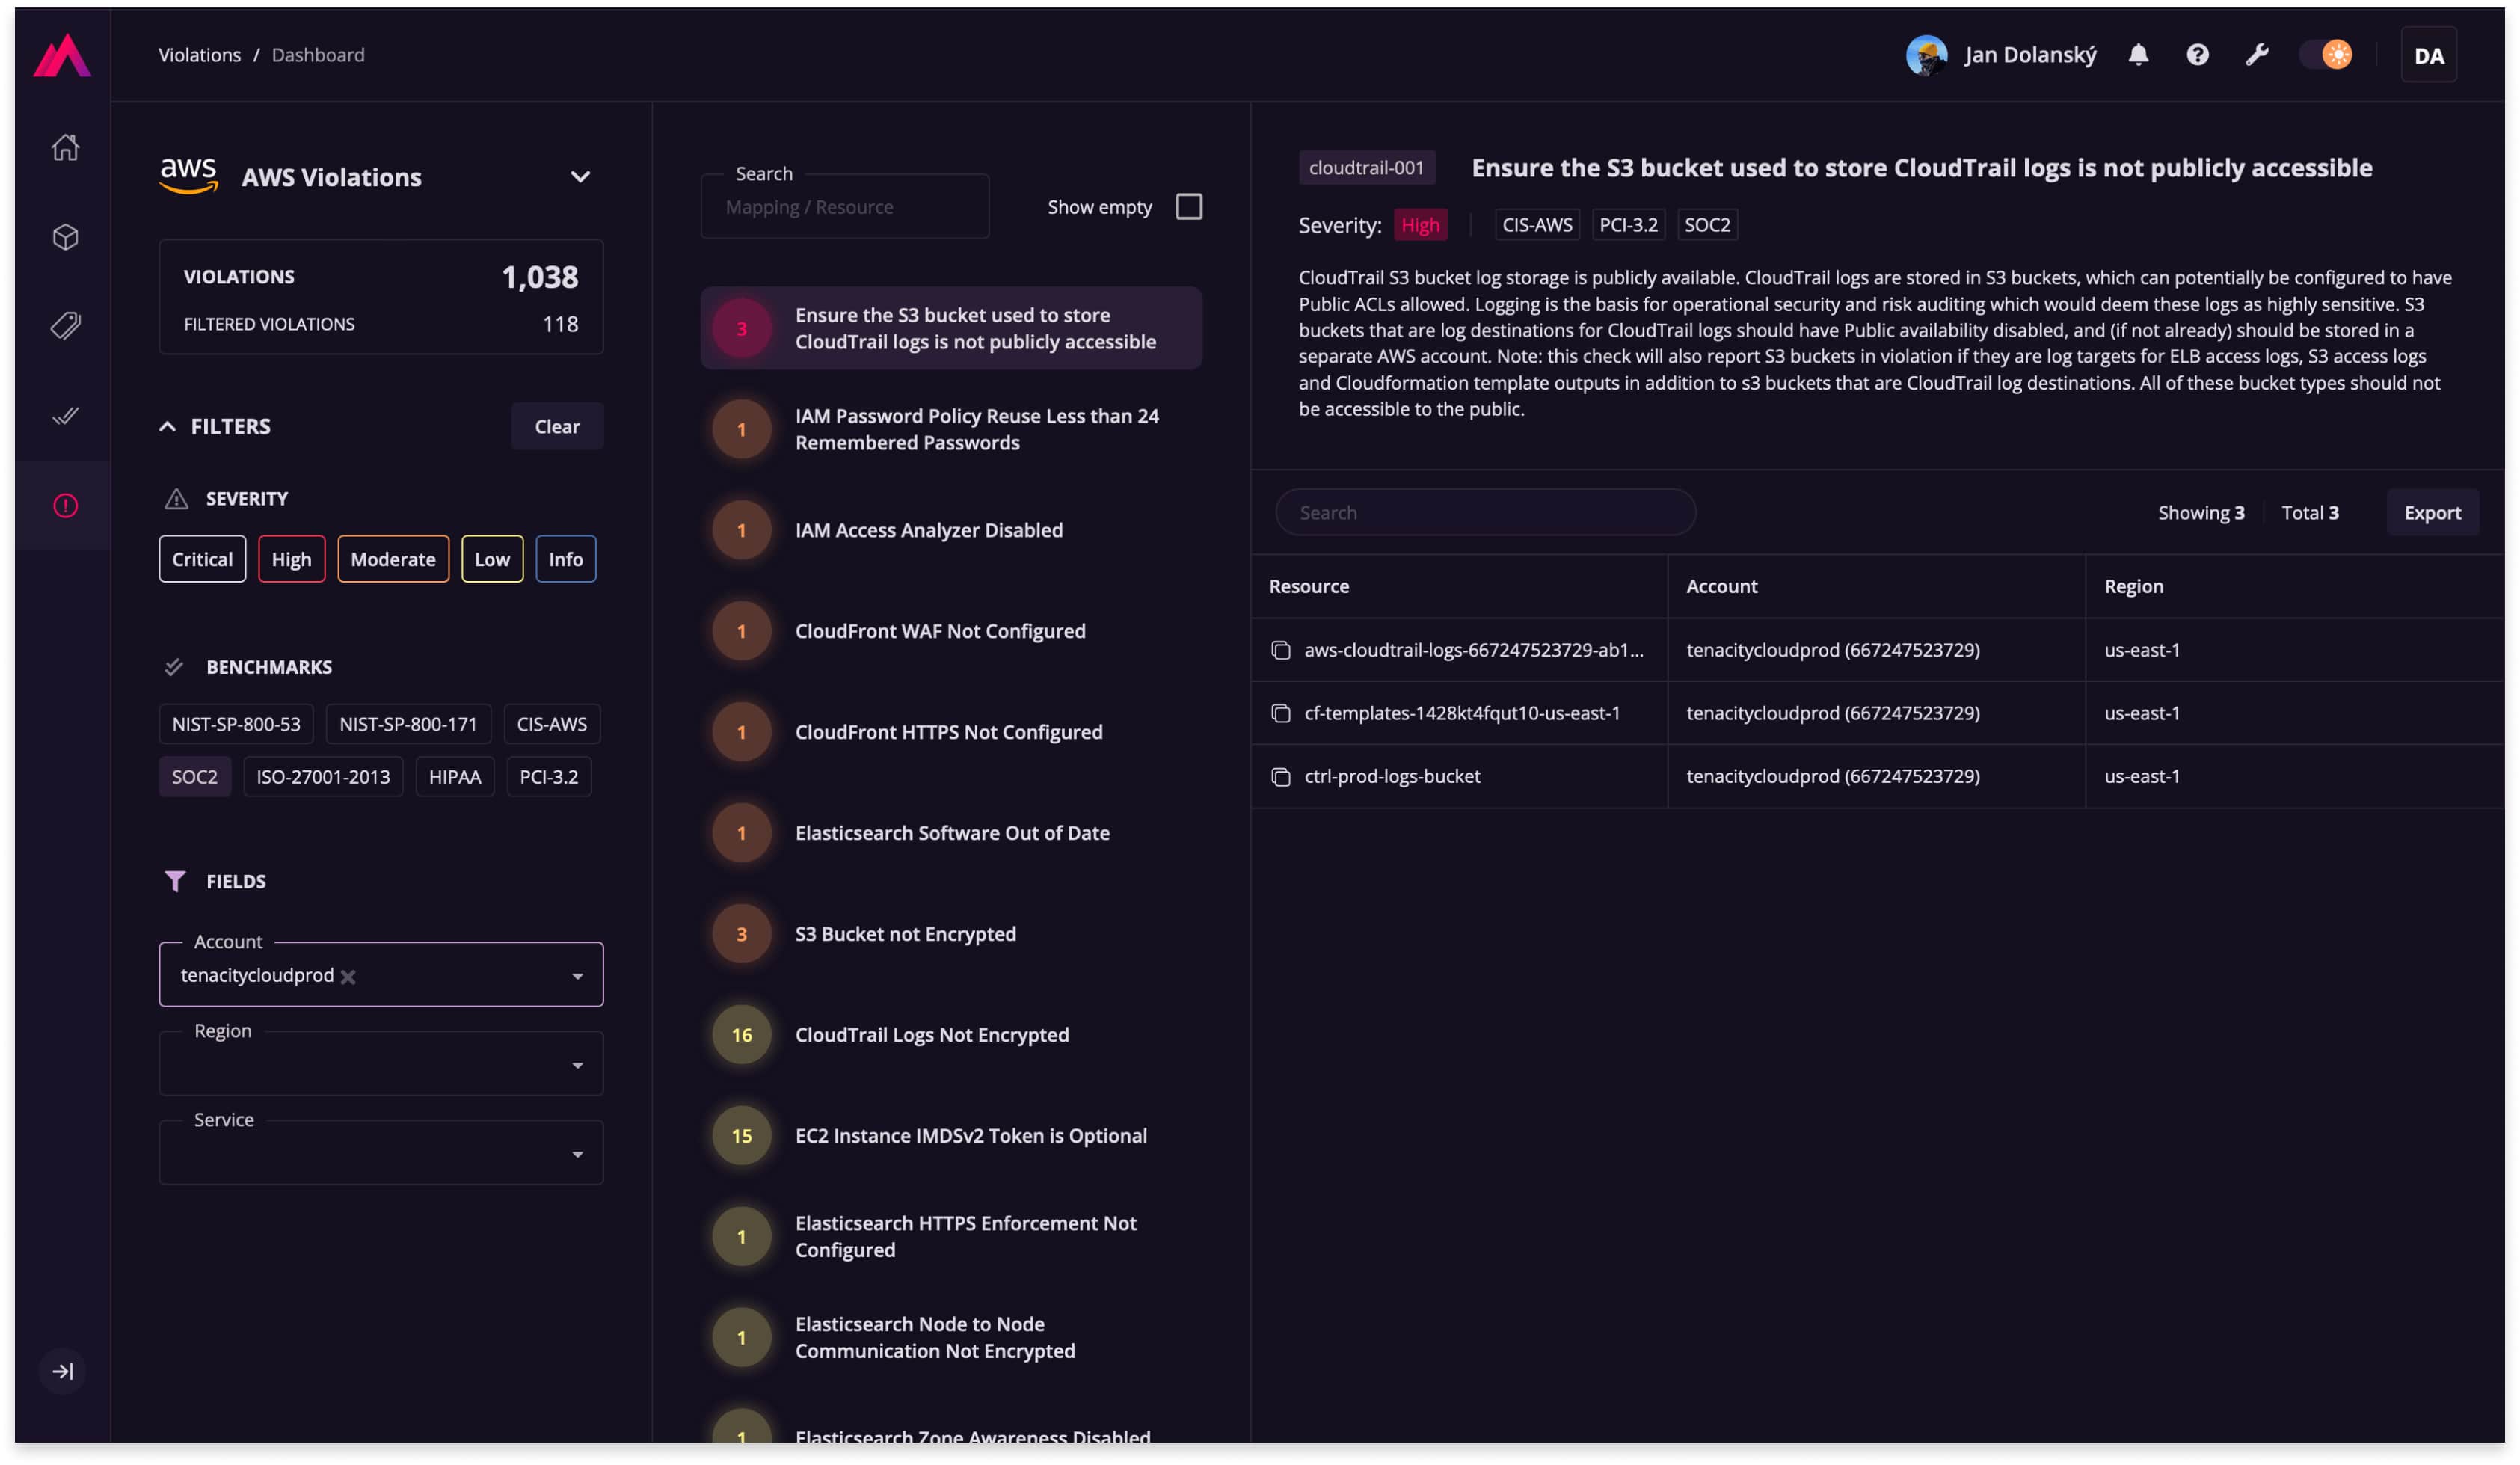Copy the aws-cloudtrail-logs resource name
This screenshot has width=2520, height=1465.
click(x=1280, y=650)
